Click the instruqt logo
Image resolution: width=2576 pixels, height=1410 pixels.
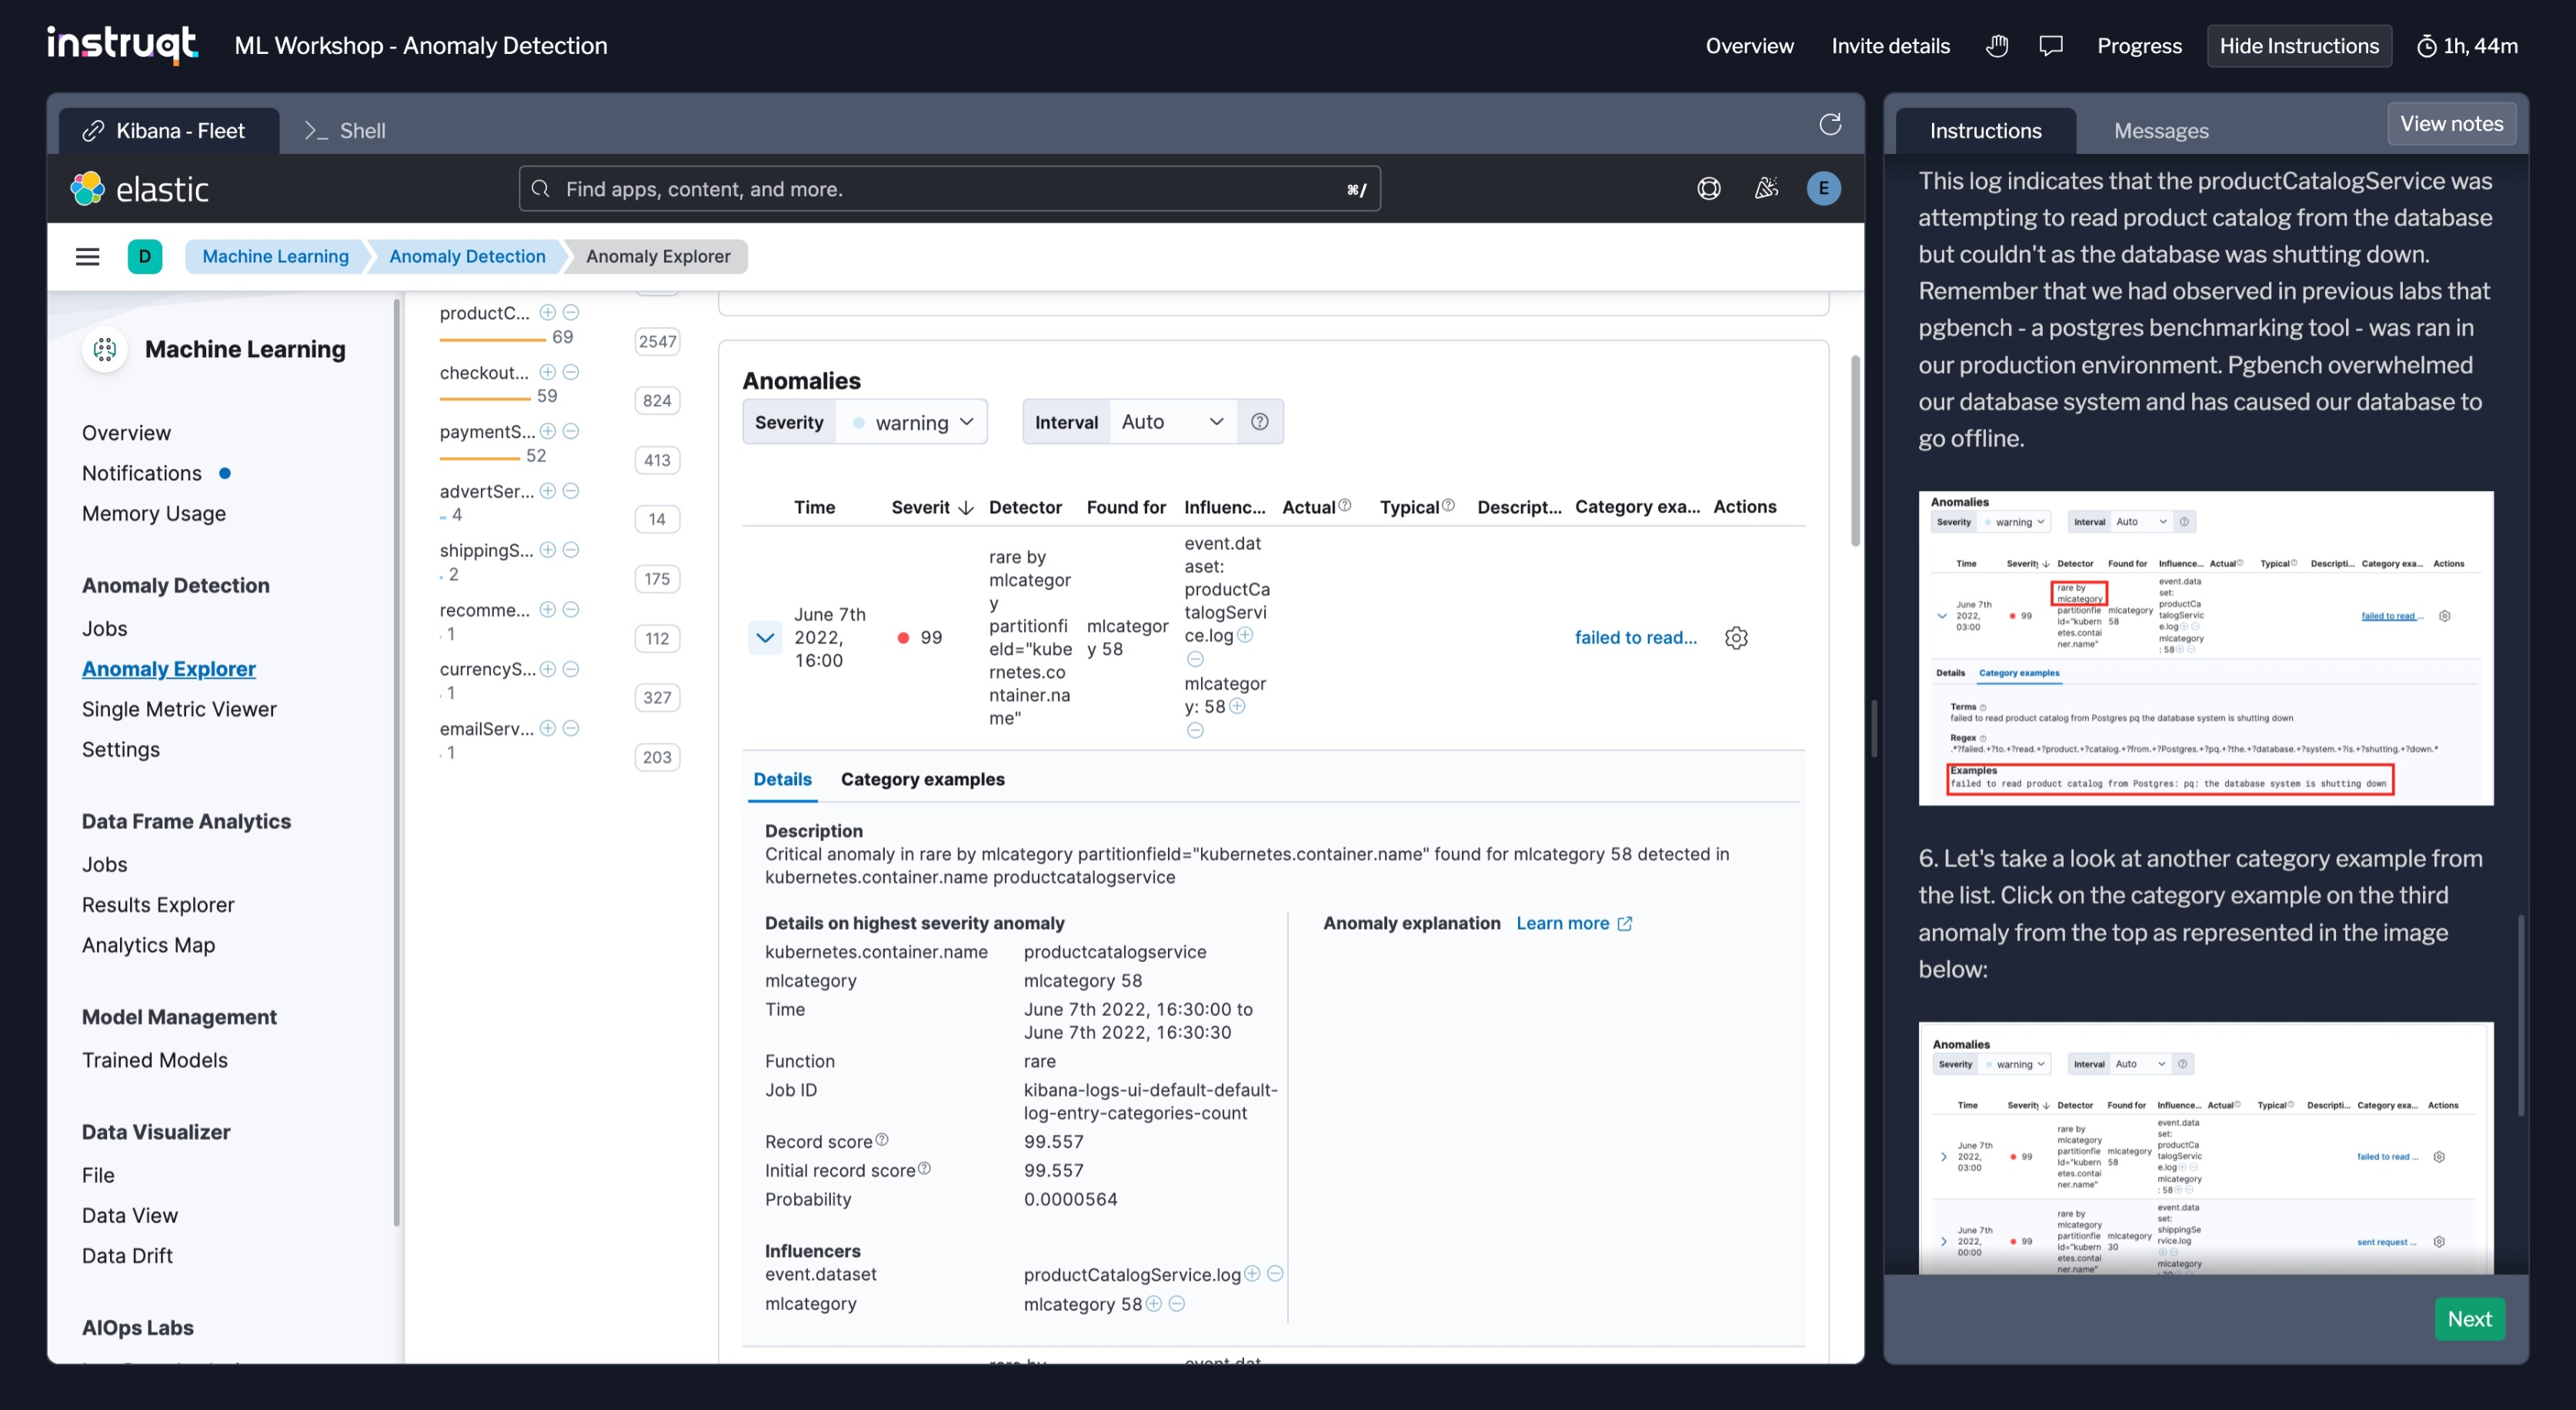pyautogui.click(x=122, y=45)
